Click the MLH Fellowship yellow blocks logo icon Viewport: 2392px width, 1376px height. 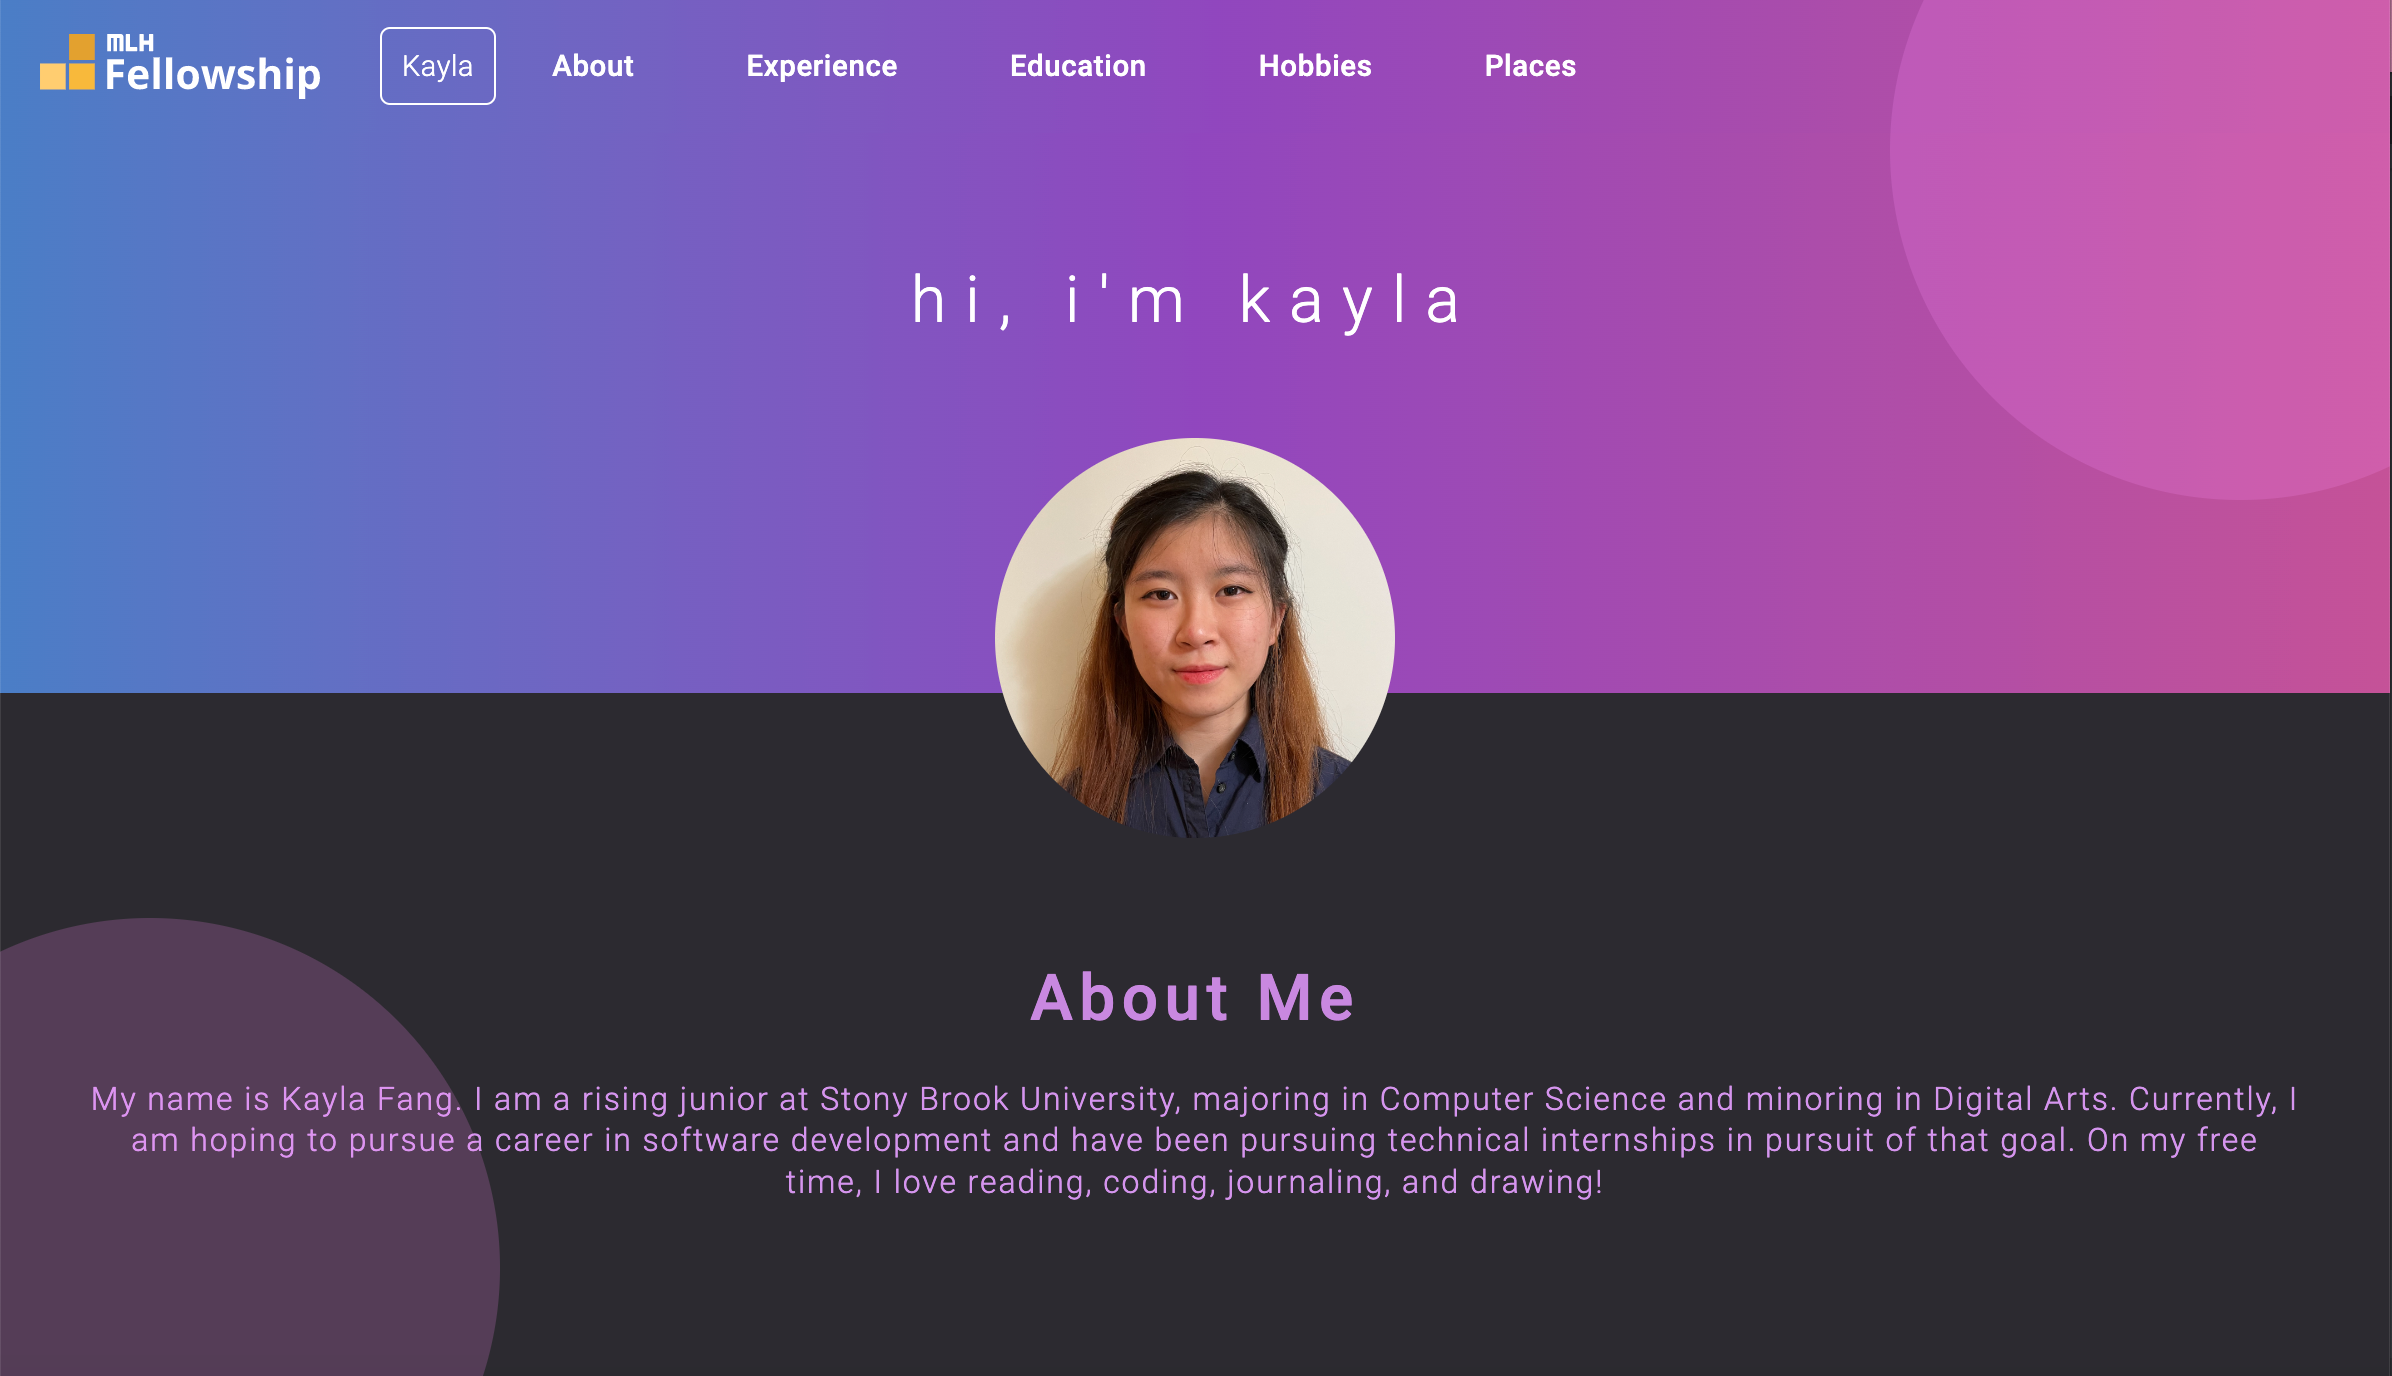pyautogui.click(x=67, y=62)
